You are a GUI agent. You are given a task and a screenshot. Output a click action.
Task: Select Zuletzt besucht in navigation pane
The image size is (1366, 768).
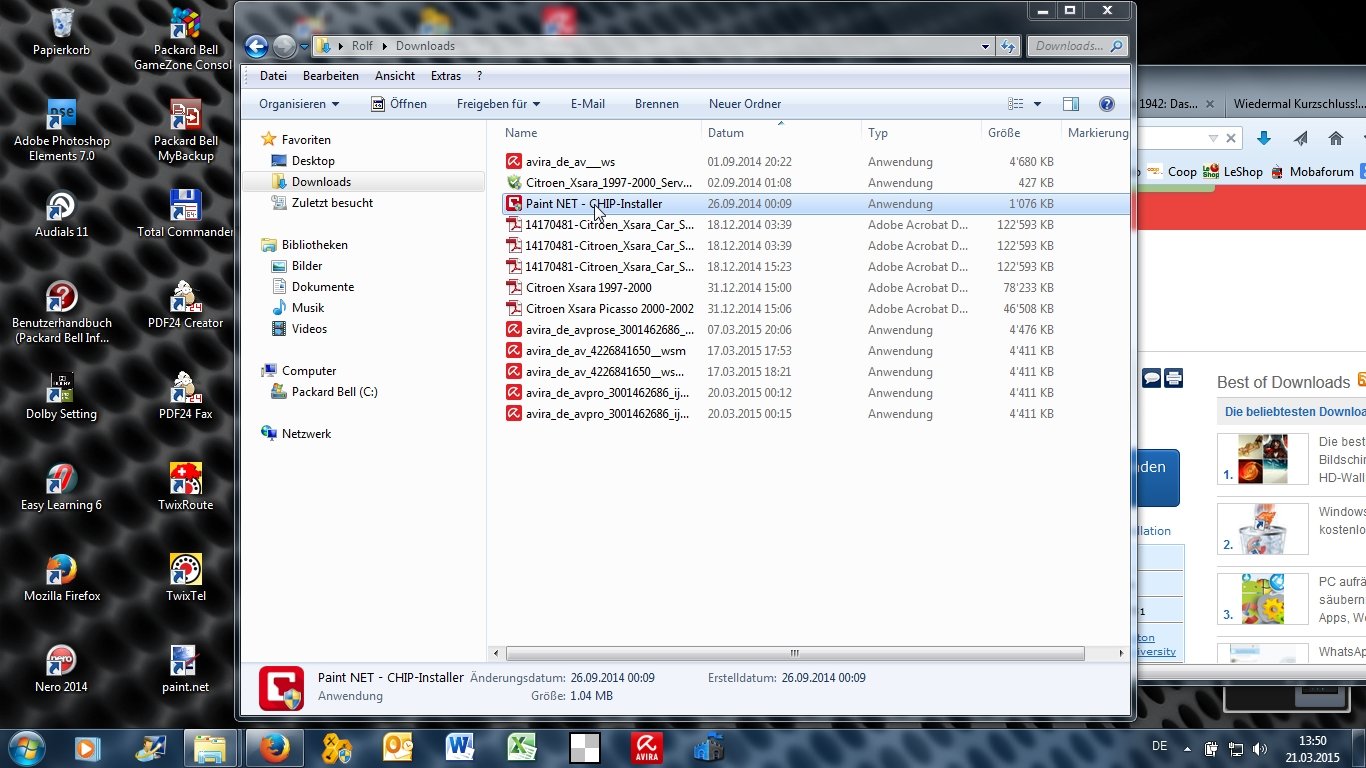pos(332,203)
